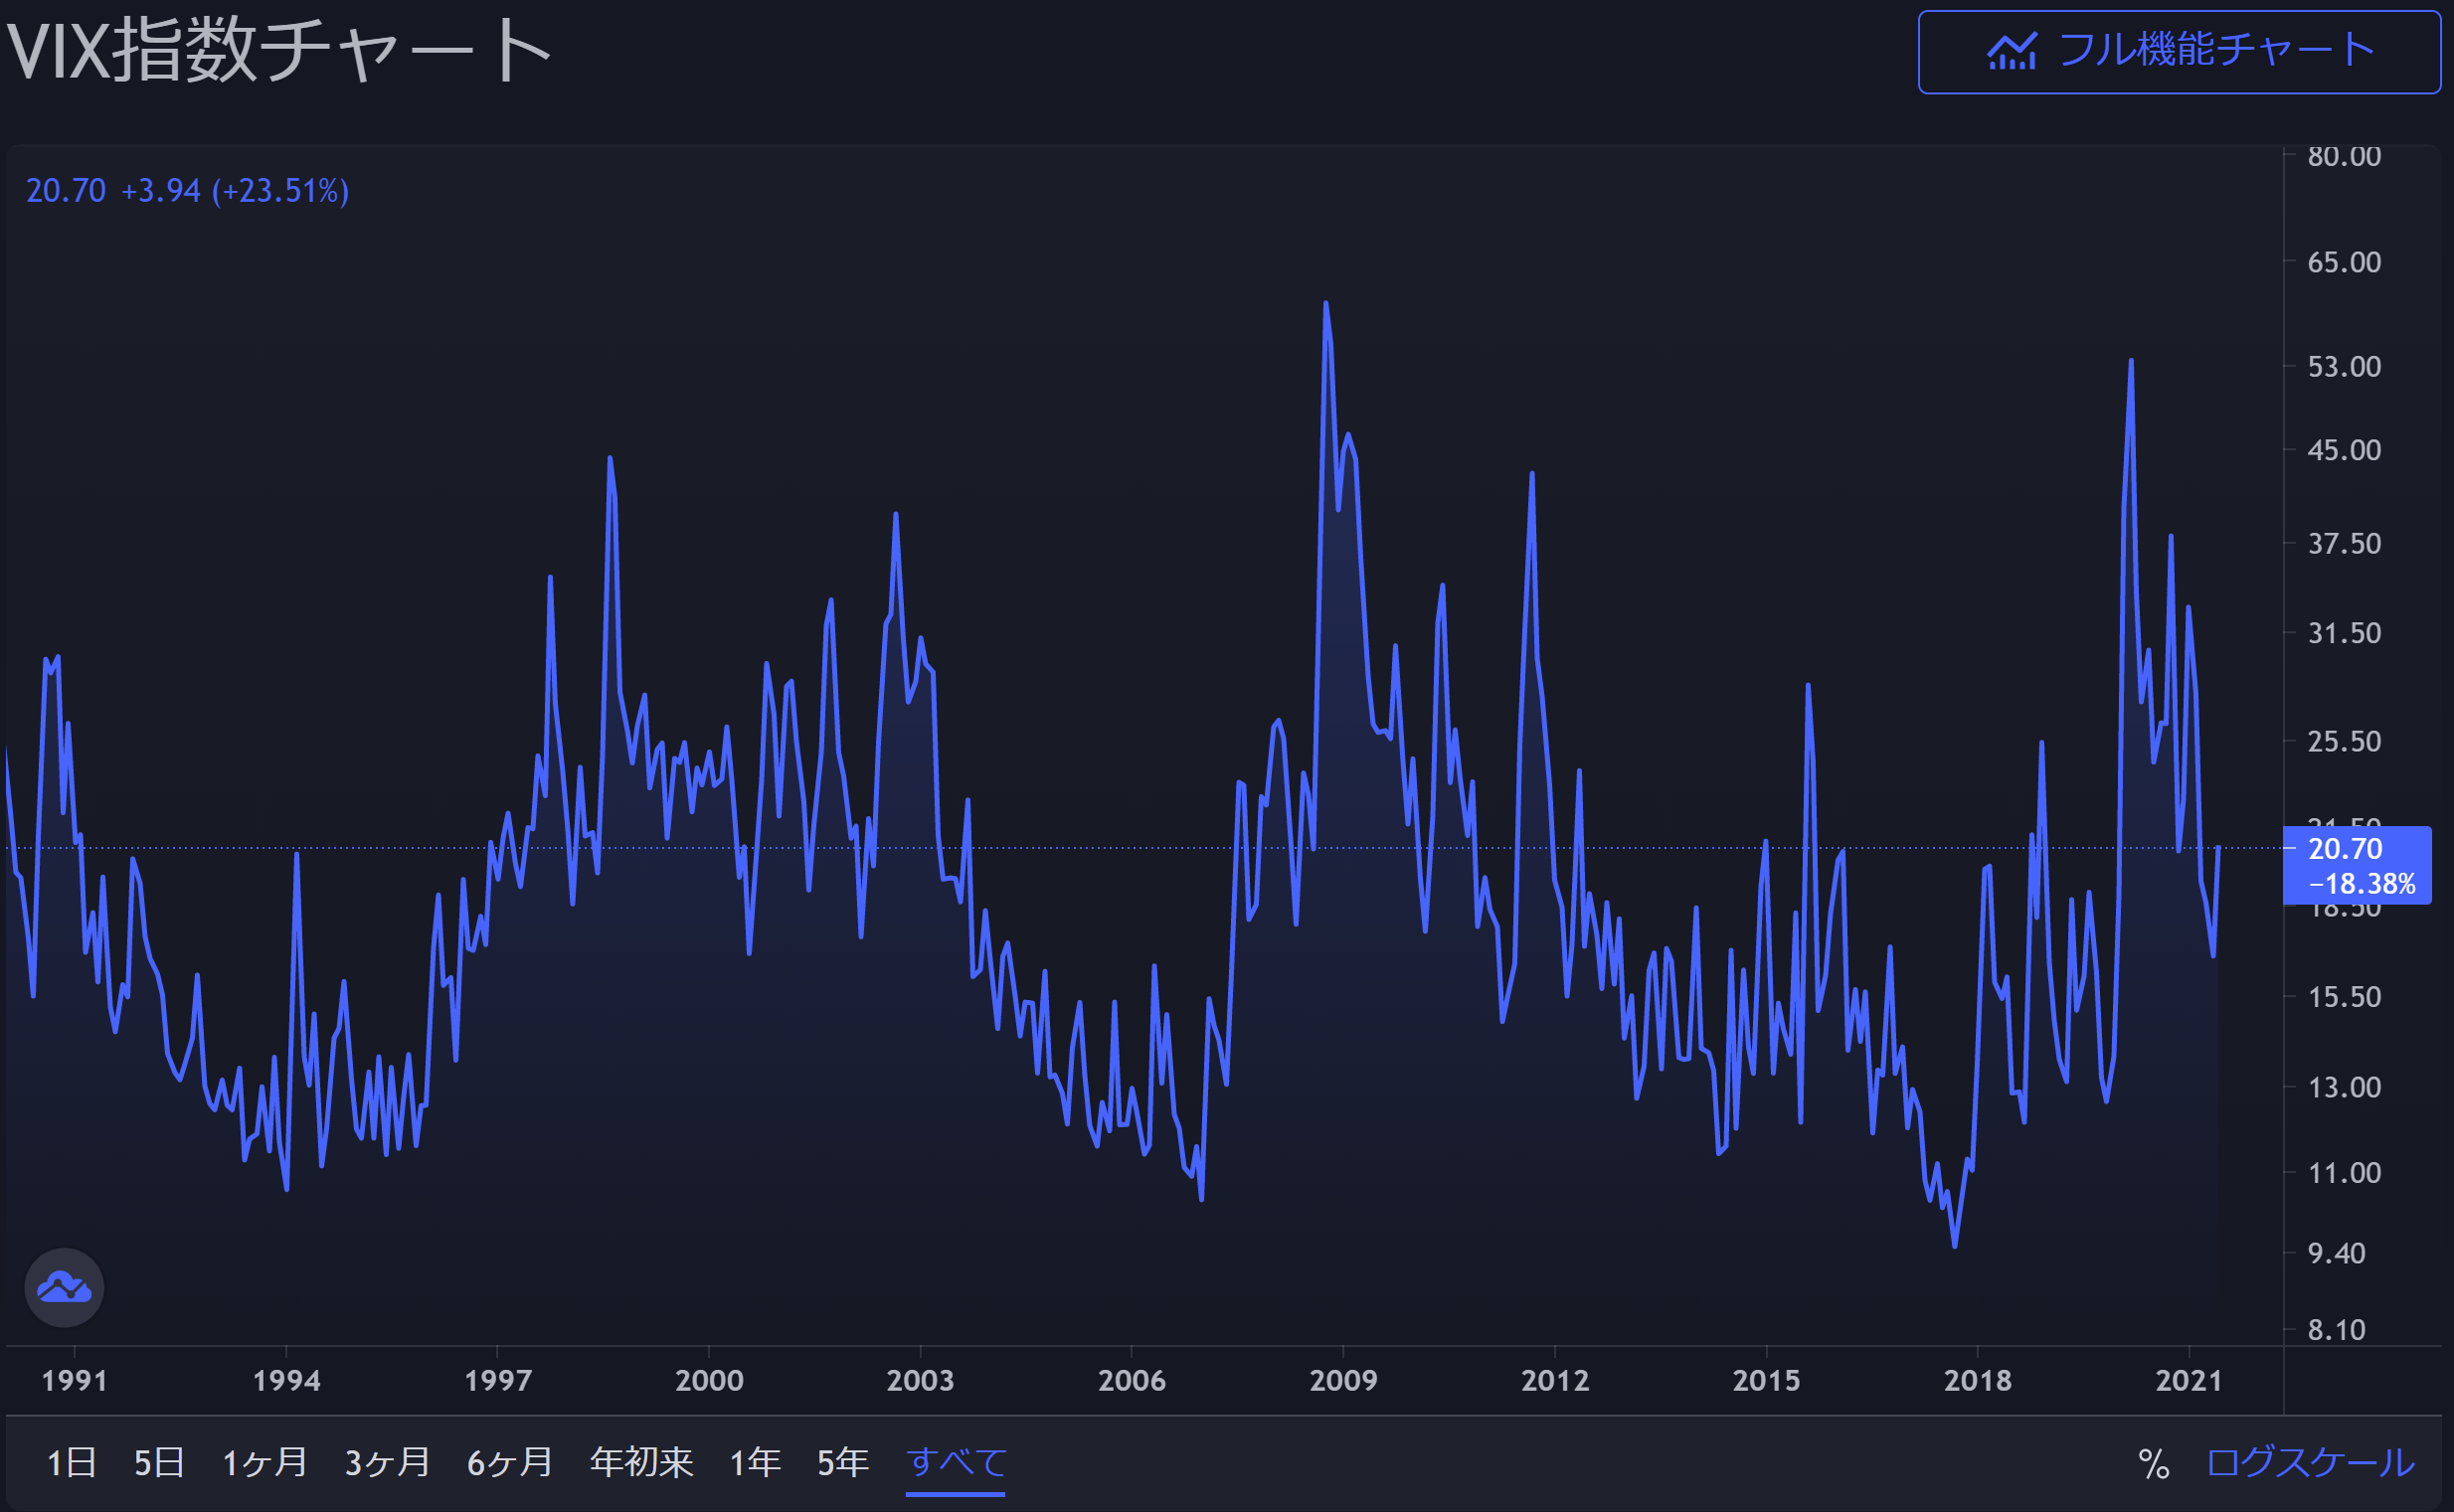Show the 5年 range

click(843, 1462)
